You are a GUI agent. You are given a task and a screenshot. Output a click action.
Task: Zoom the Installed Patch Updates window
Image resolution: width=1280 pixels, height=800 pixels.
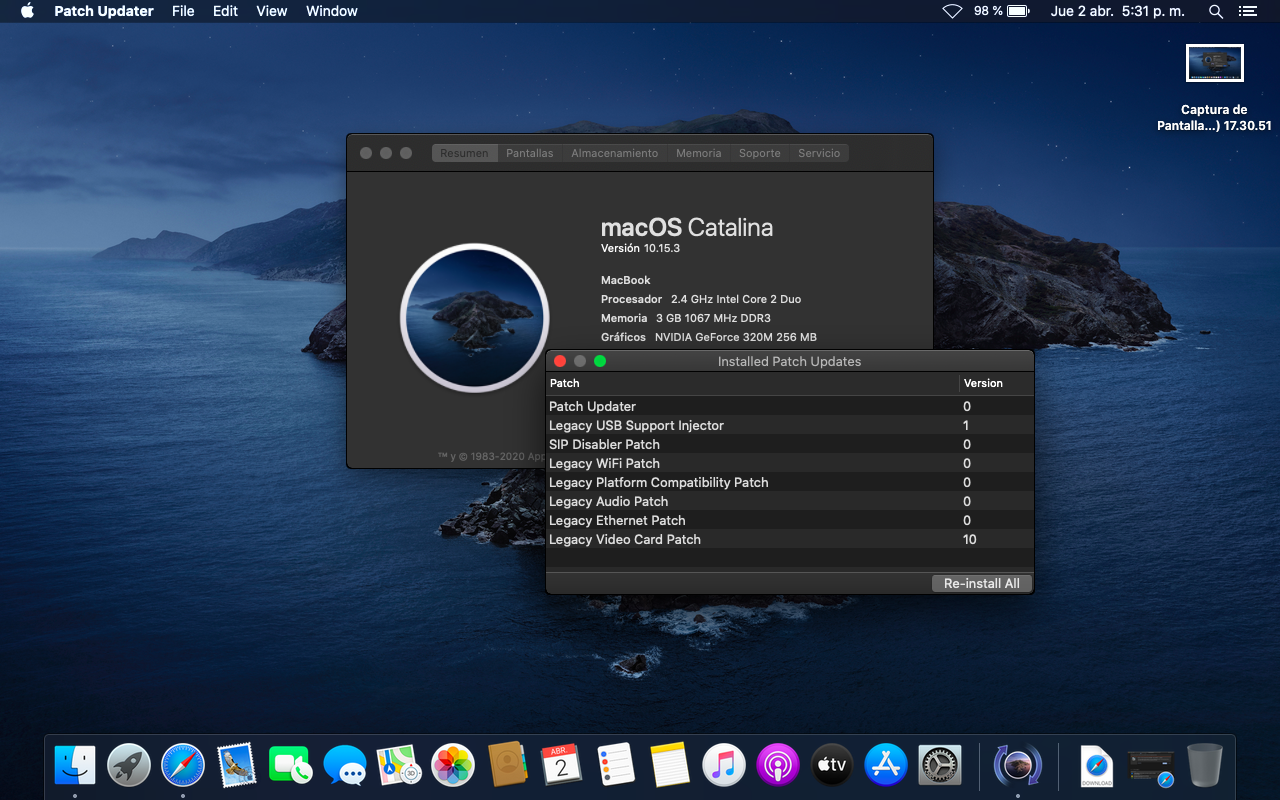[x=600, y=361]
